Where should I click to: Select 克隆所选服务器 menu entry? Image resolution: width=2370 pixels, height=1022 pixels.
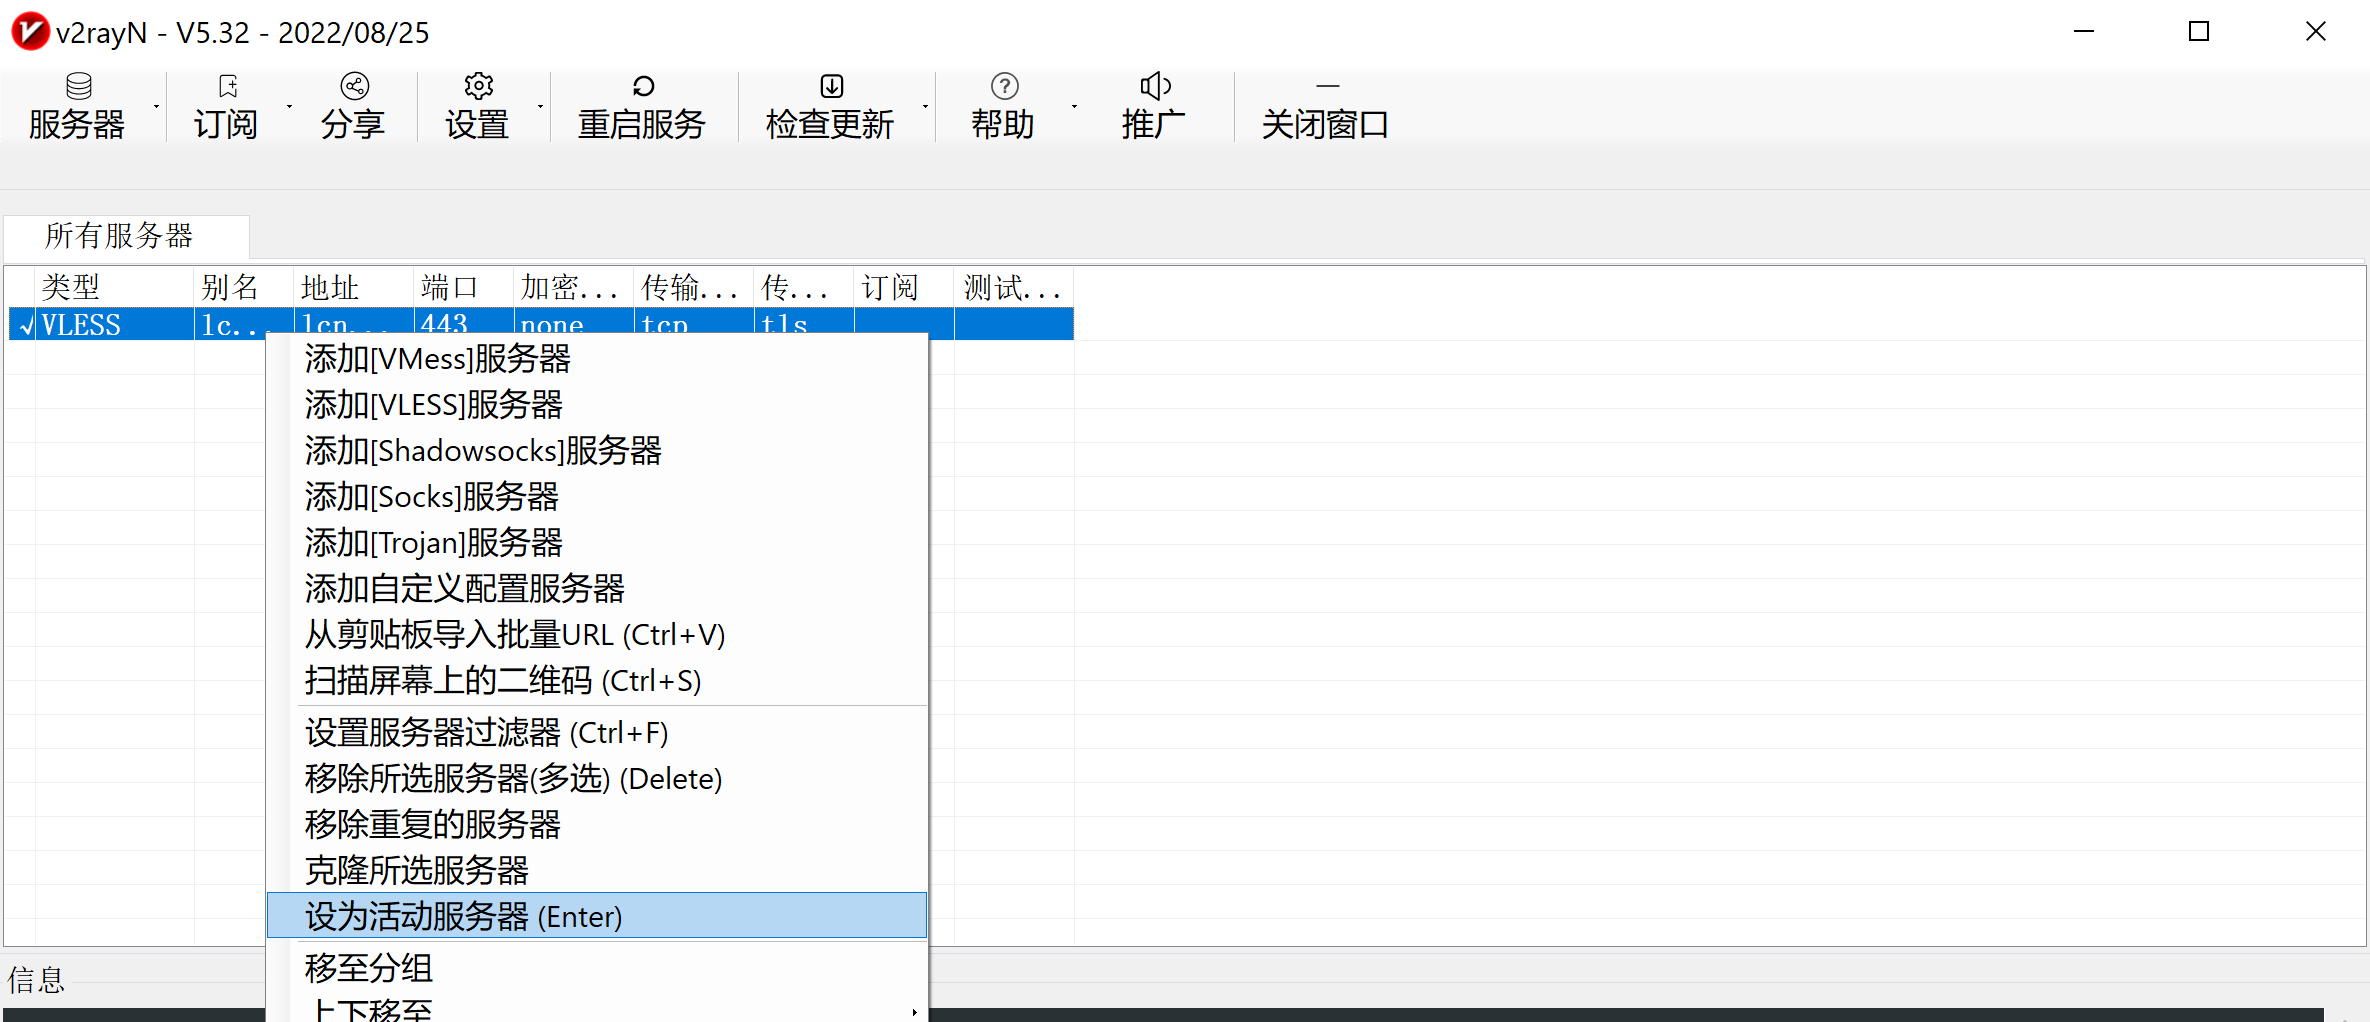[597, 871]
